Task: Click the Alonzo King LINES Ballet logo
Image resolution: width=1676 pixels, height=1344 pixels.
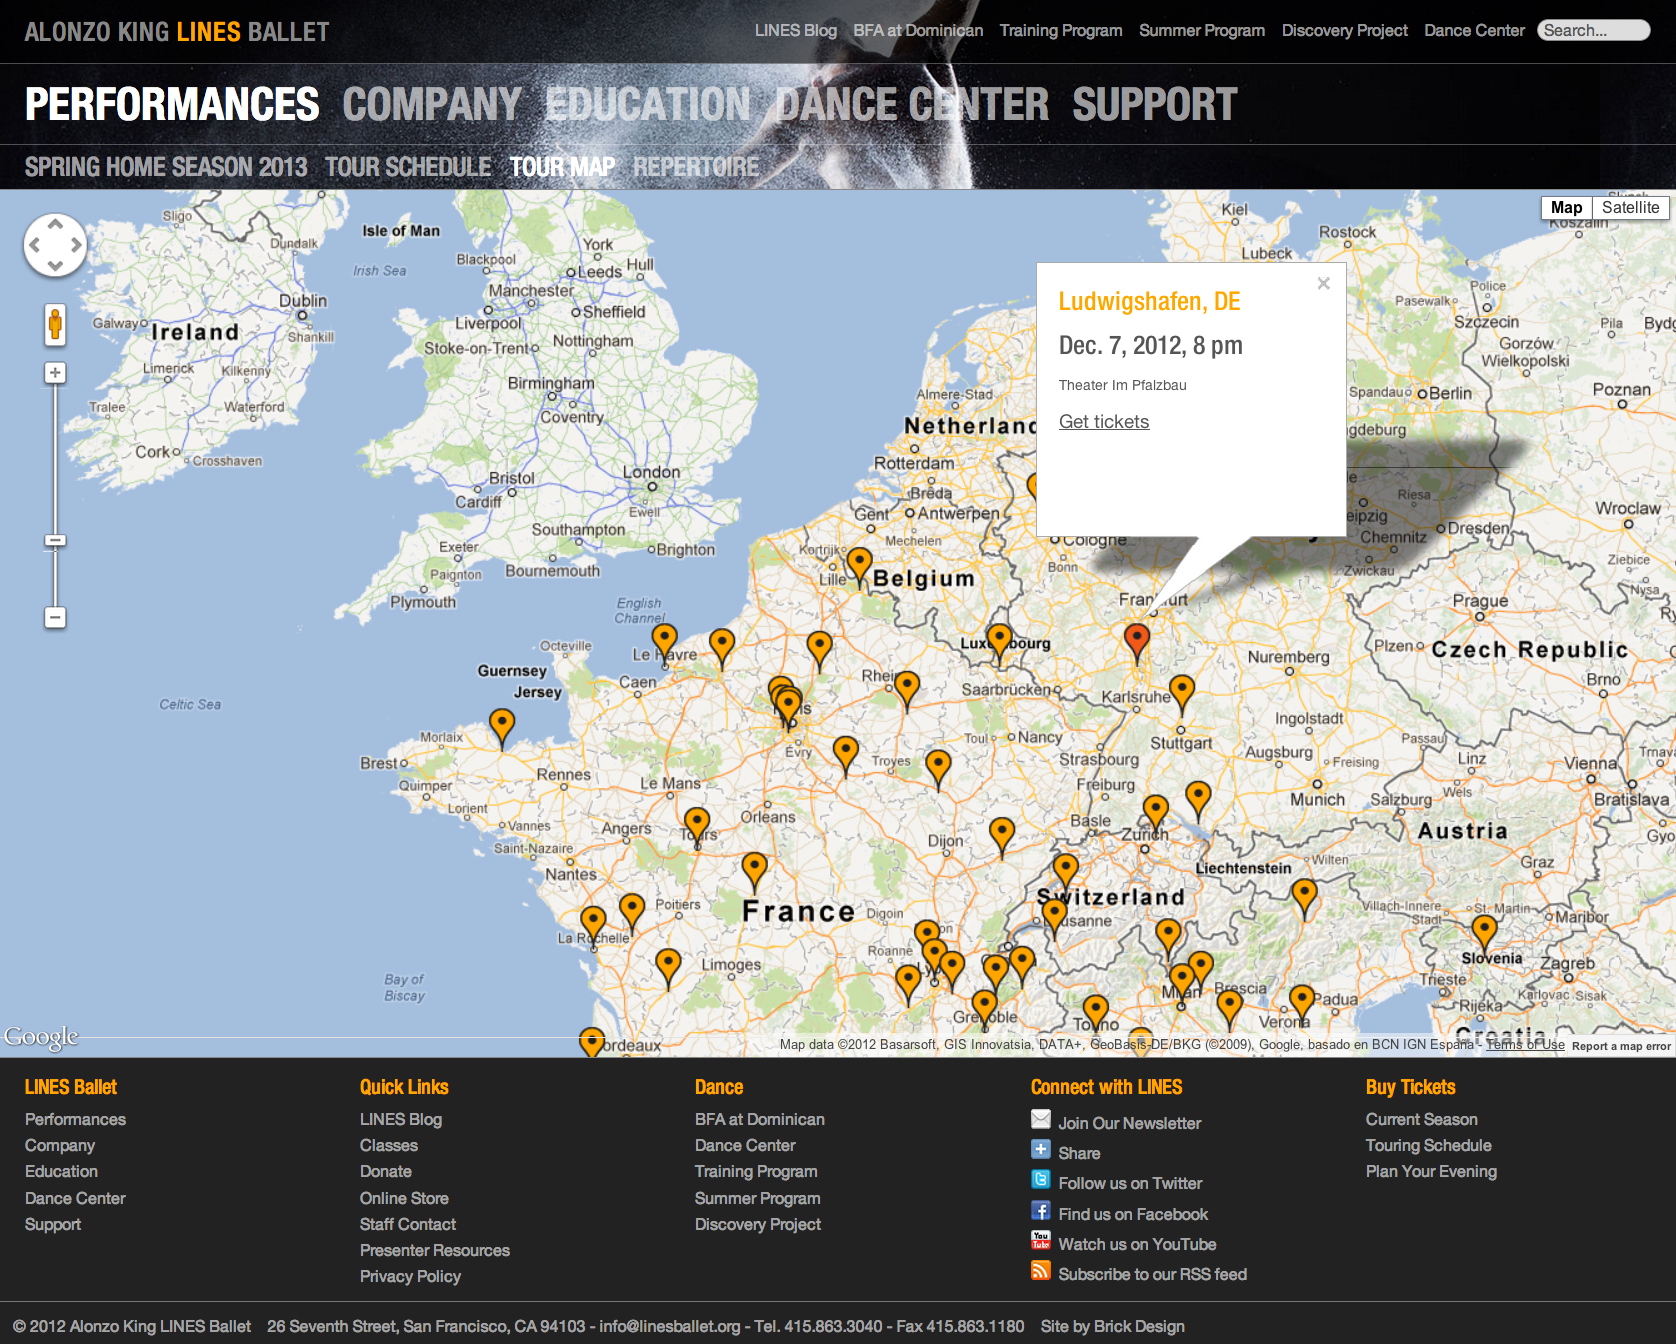Action: pyautogui.click(x=177, y=32)
